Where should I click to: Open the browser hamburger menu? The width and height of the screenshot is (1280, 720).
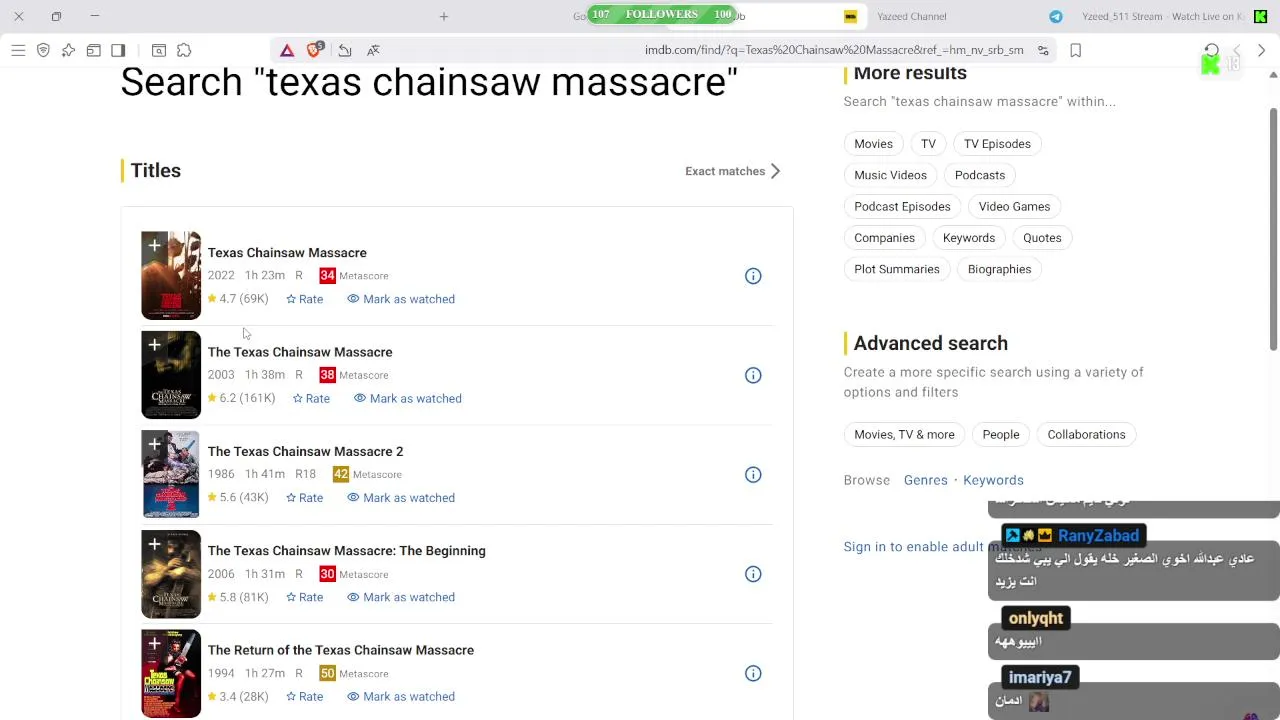click(x=18, y=50)
